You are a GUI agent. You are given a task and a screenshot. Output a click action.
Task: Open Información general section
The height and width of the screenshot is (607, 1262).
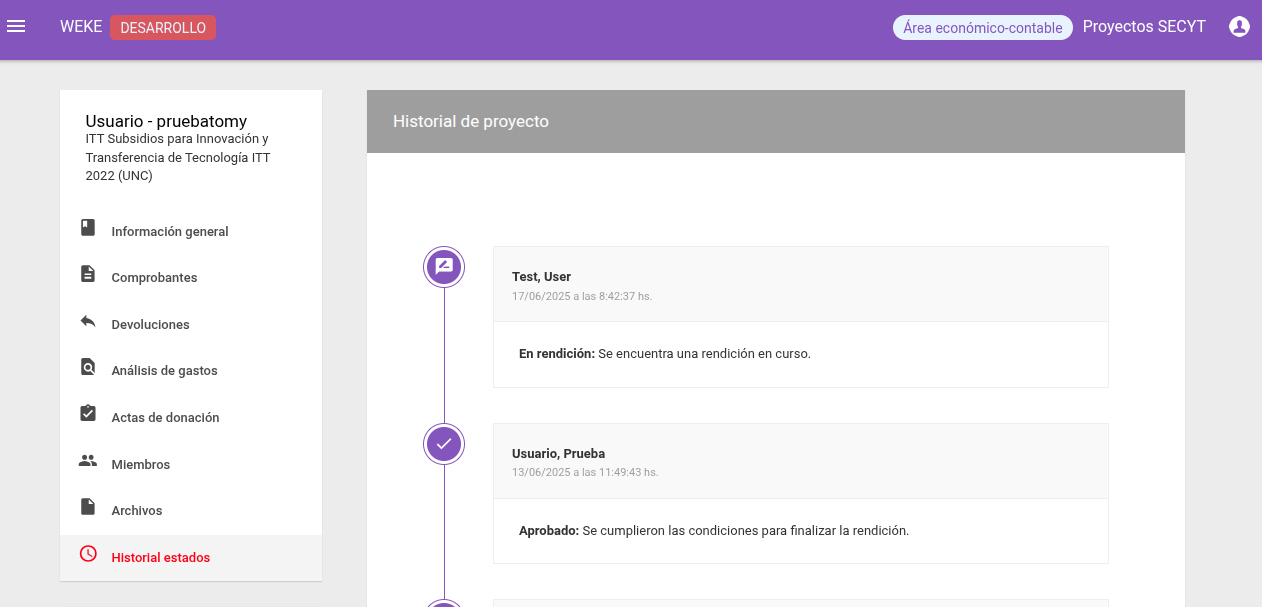(191, 231)
